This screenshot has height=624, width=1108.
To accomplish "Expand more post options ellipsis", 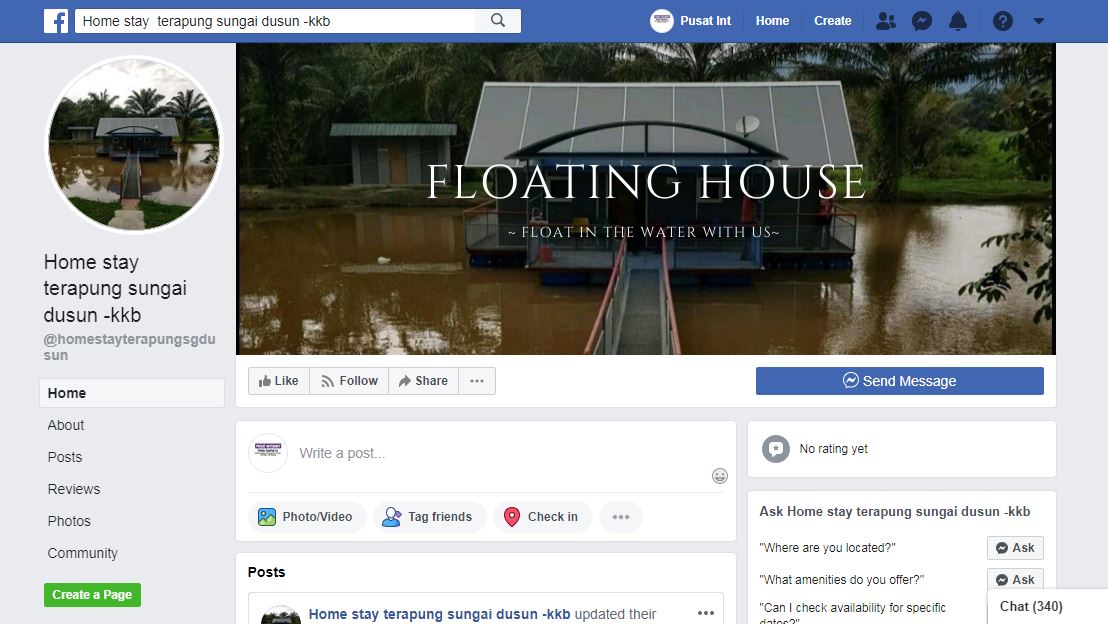I will tap(620, 517).
